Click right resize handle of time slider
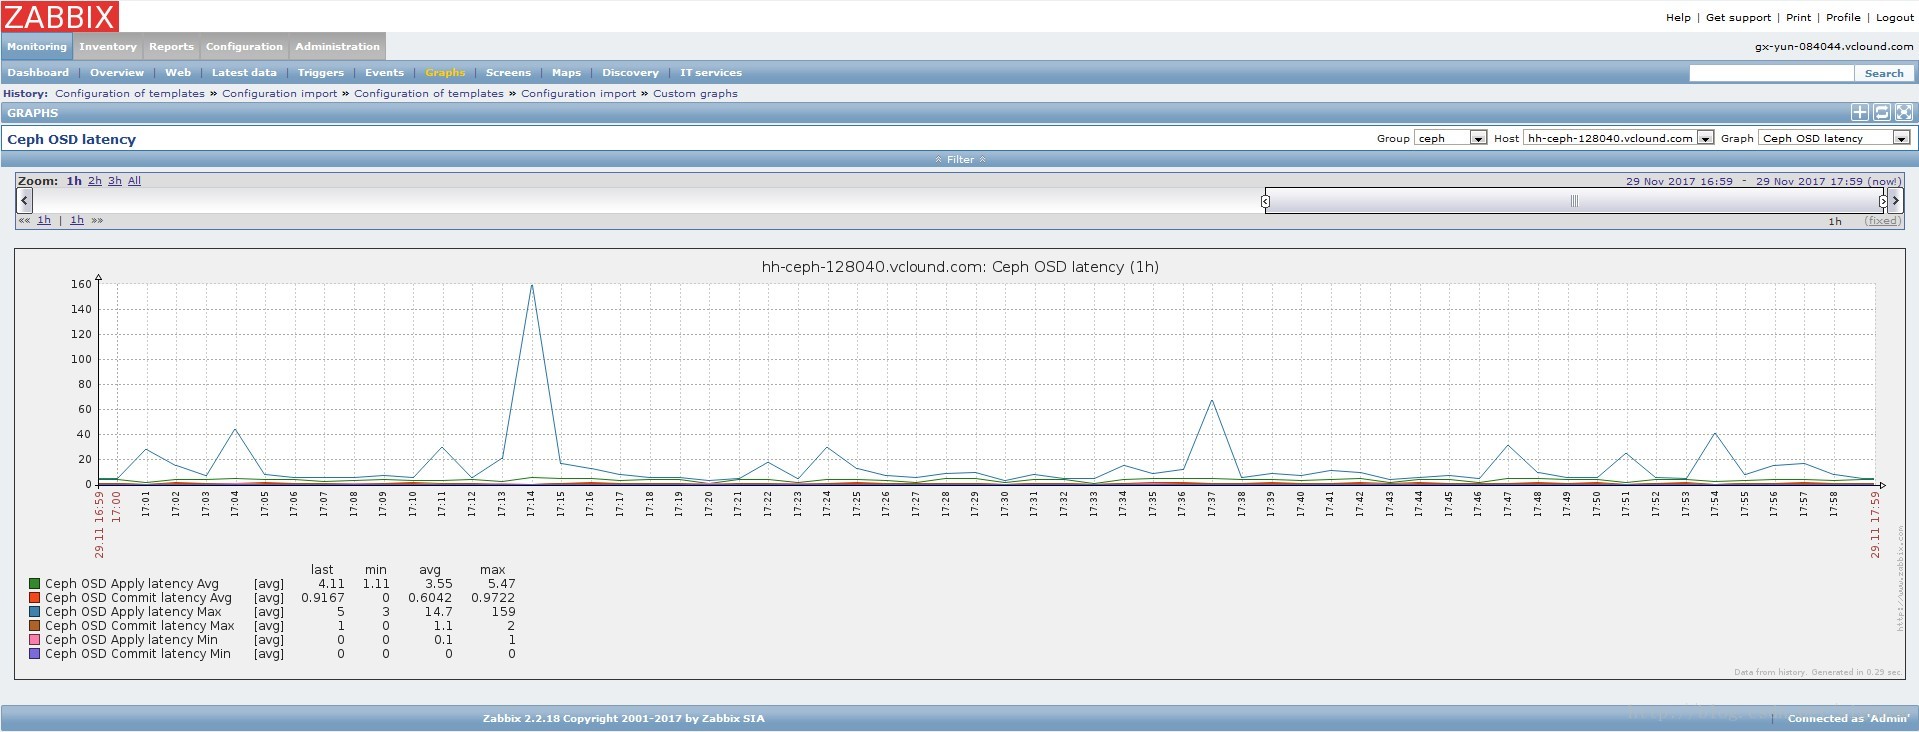 point(1882,201)
